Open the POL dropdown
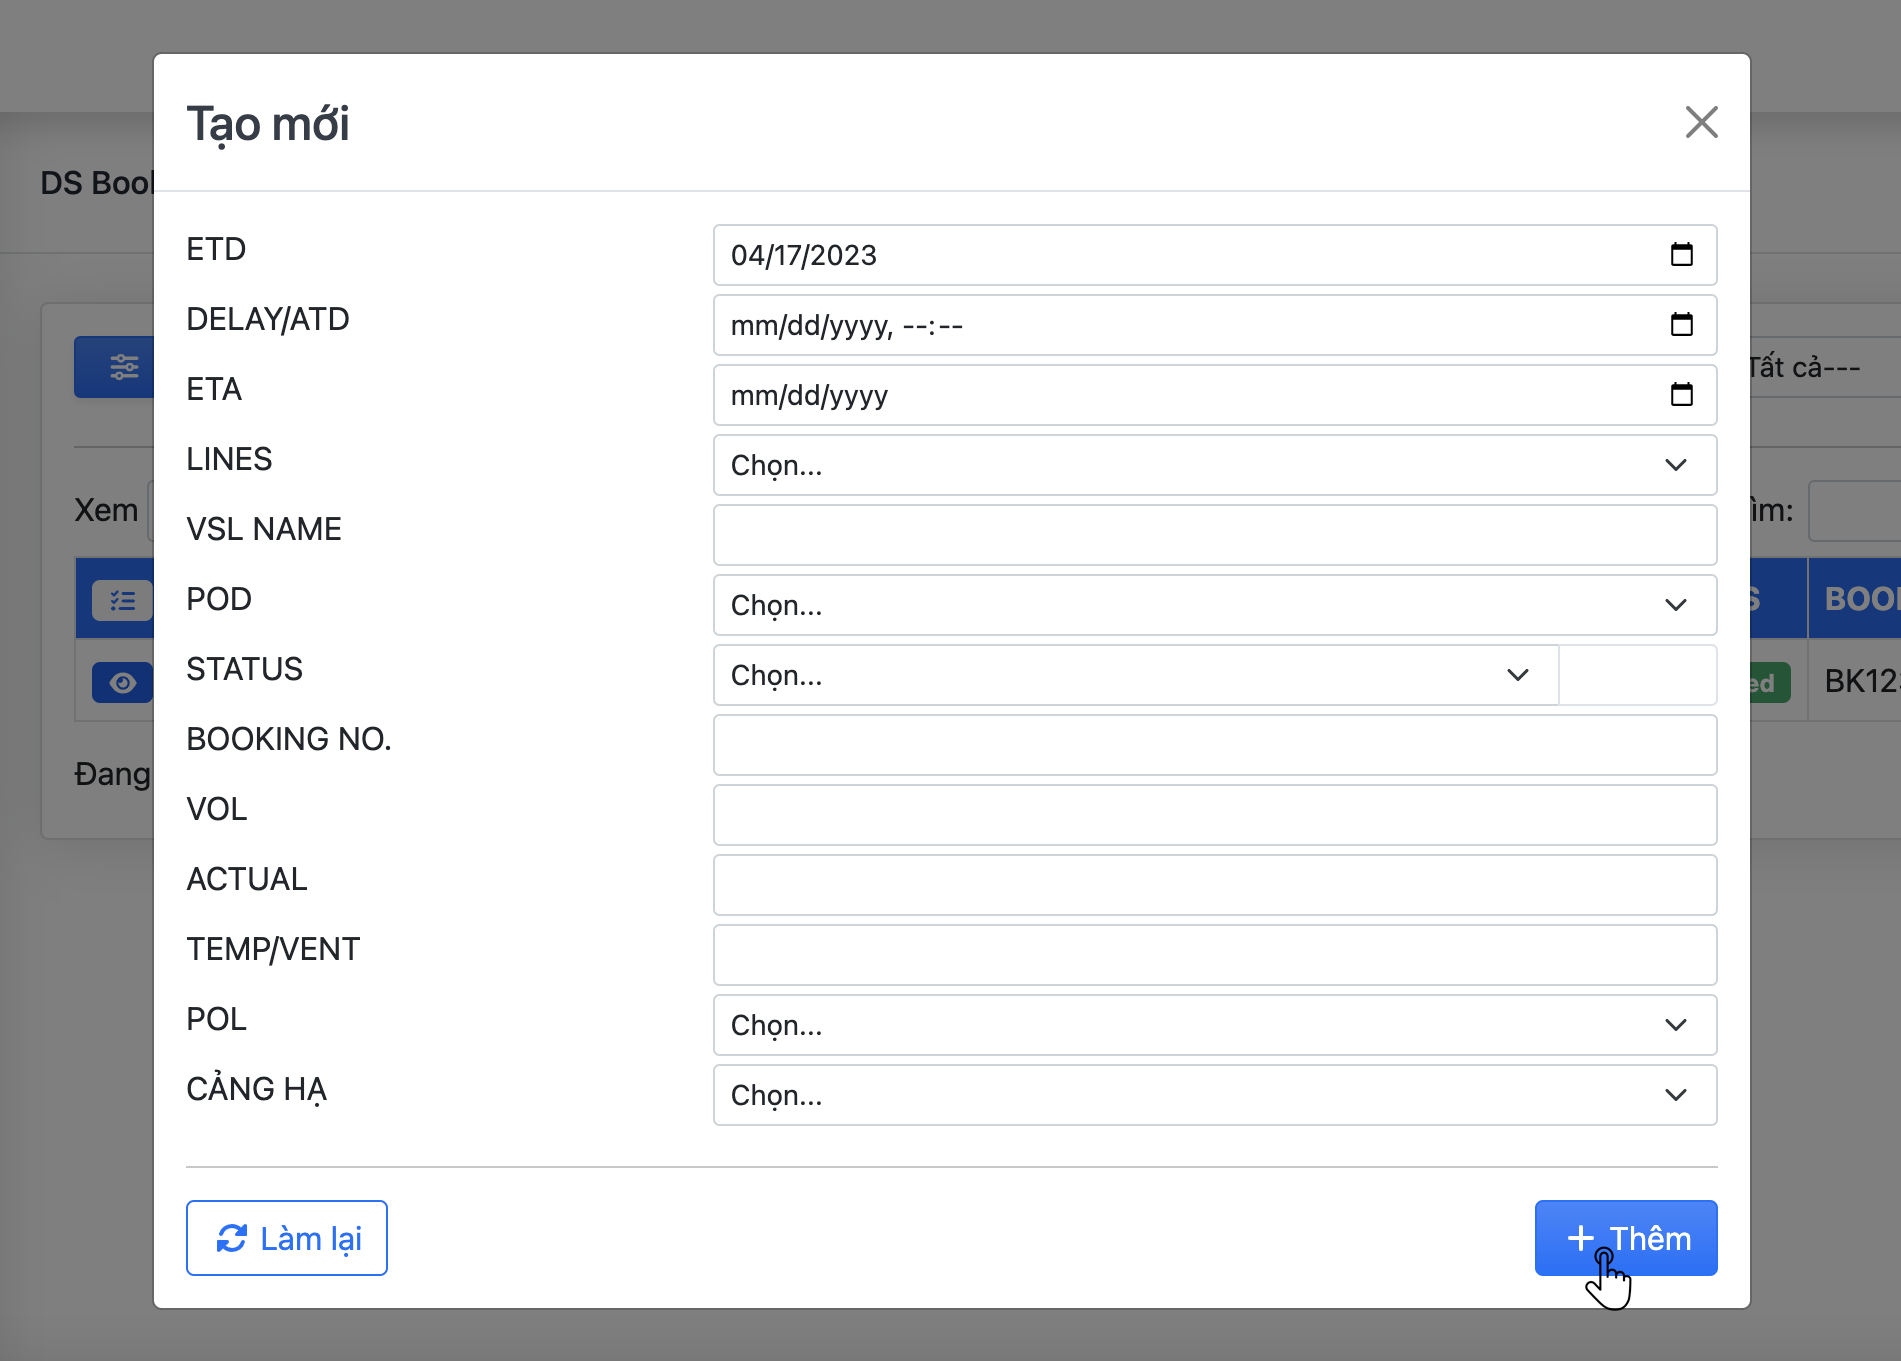 point(1214,1025)
